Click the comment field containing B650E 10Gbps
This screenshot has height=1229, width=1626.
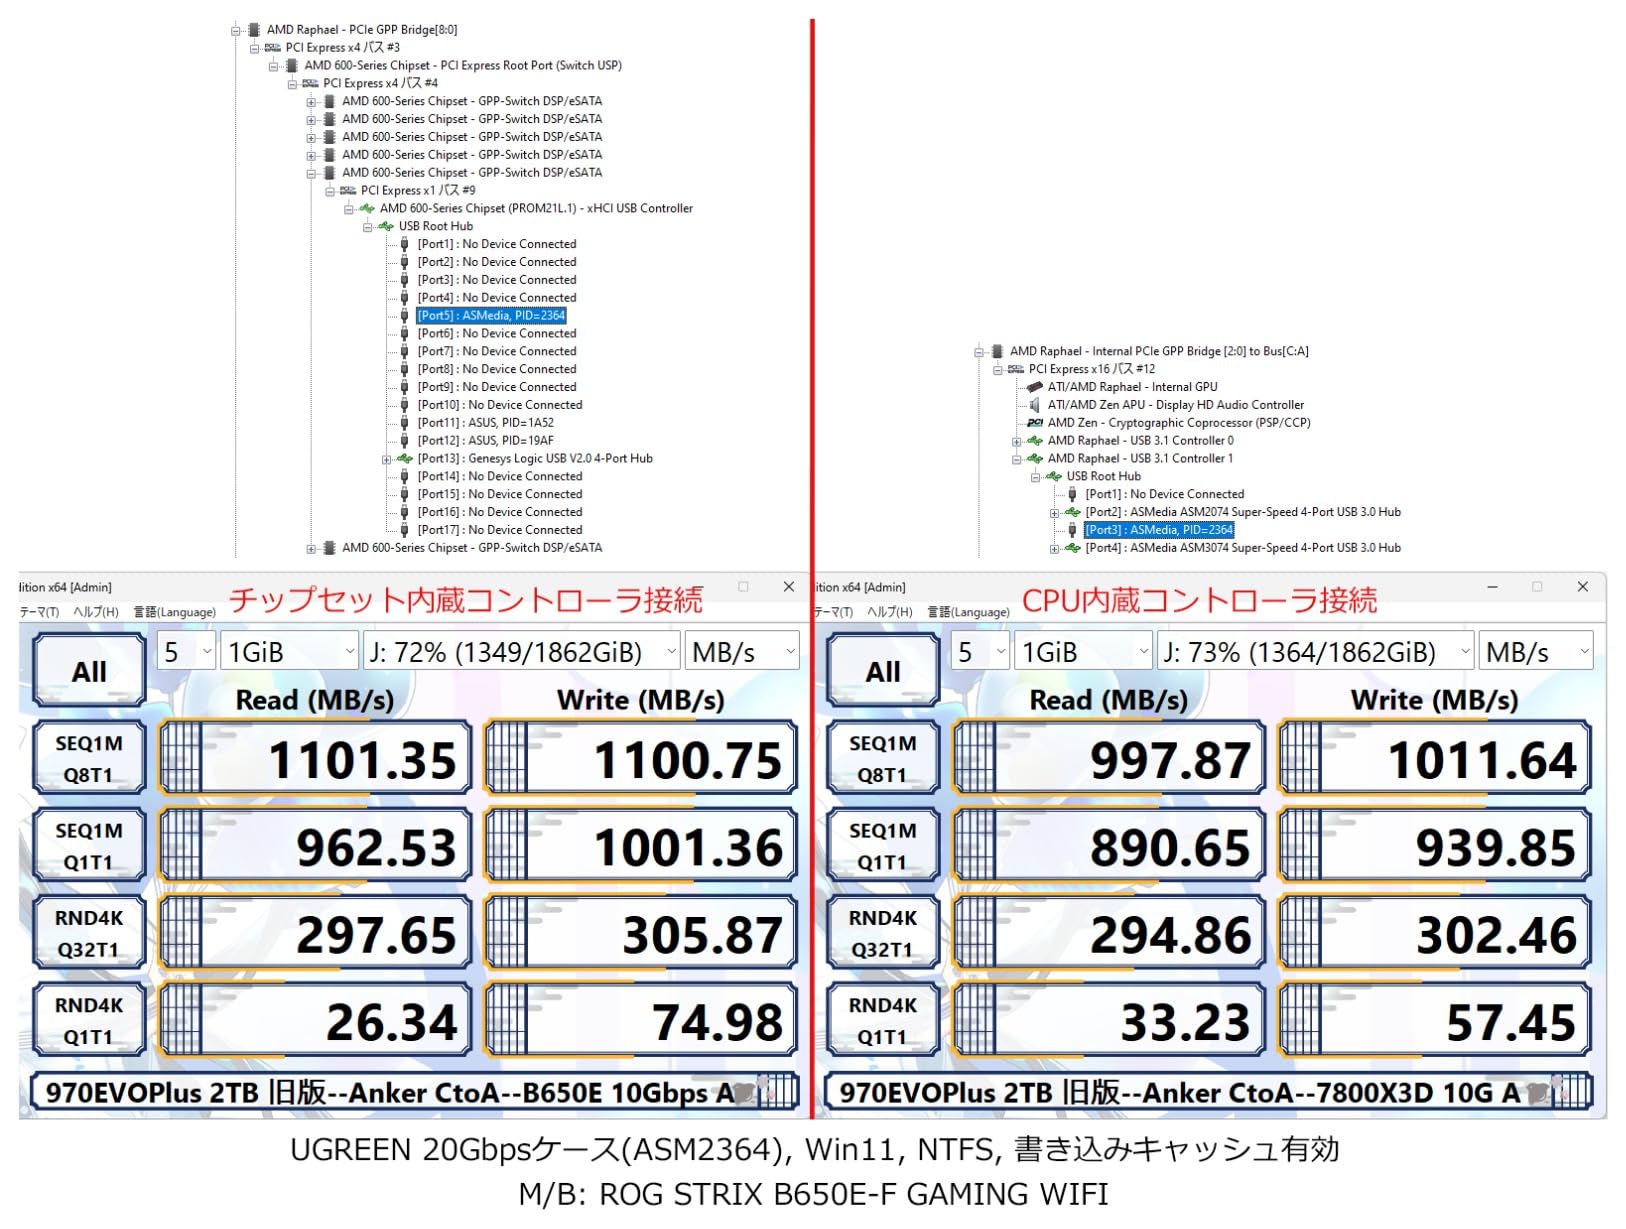[414, 1093]
